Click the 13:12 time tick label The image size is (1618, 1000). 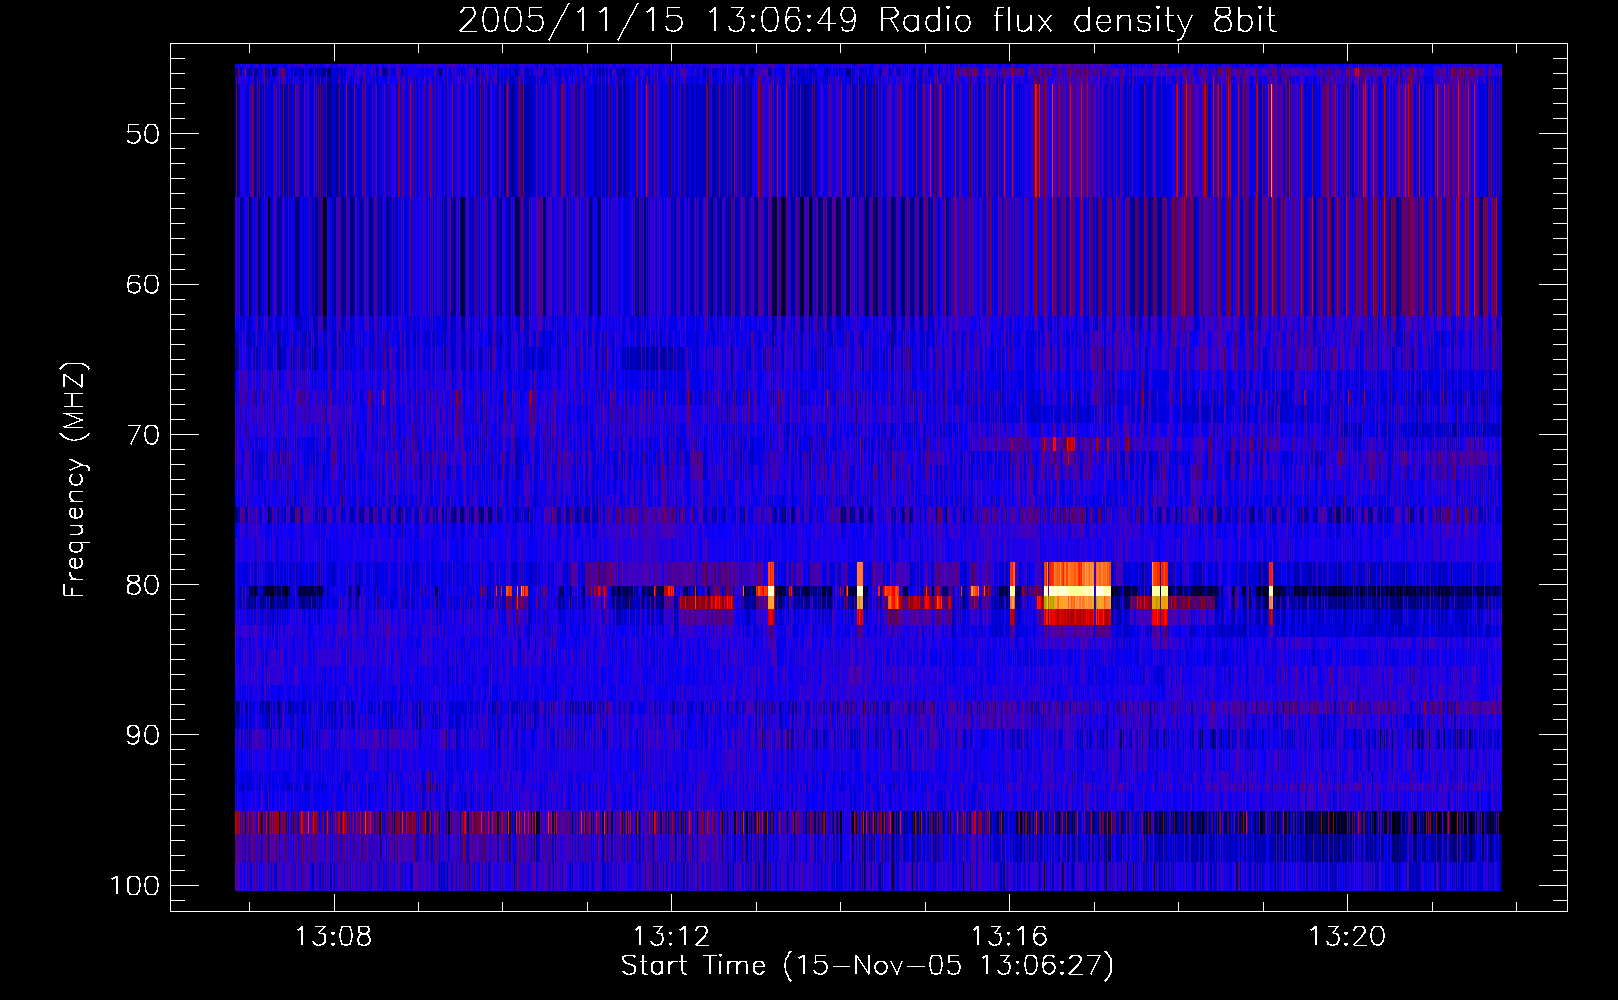(672, 937)
